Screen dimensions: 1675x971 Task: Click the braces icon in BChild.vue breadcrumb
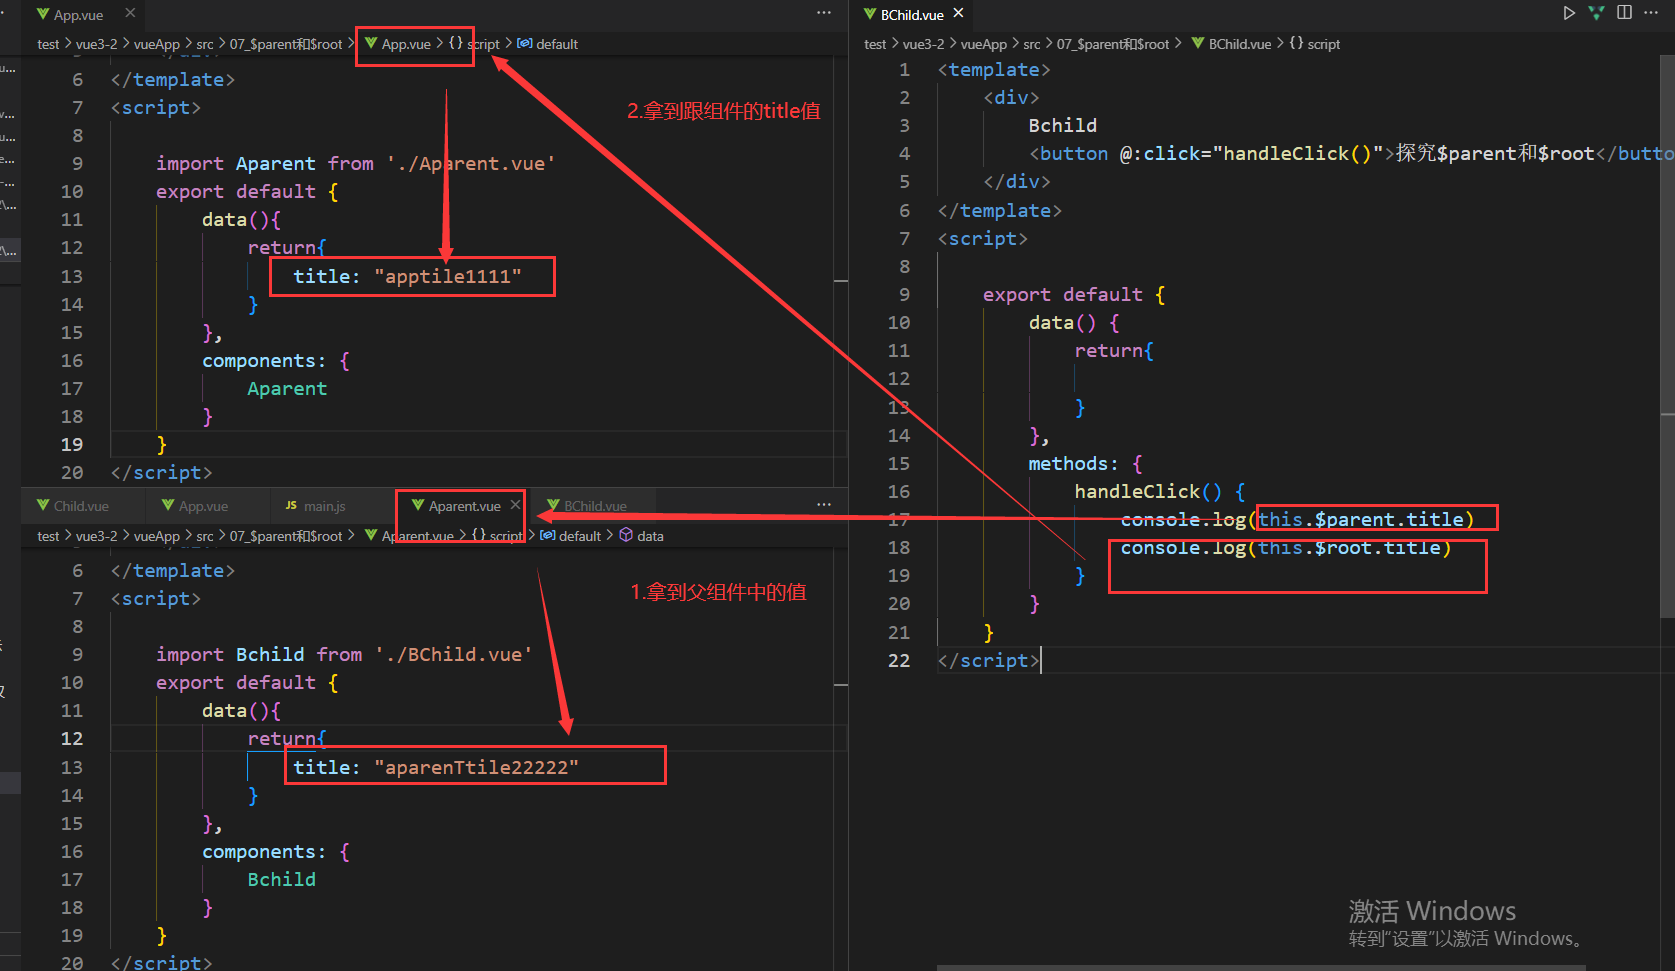pyautogui.click(x=1296, y=43)
